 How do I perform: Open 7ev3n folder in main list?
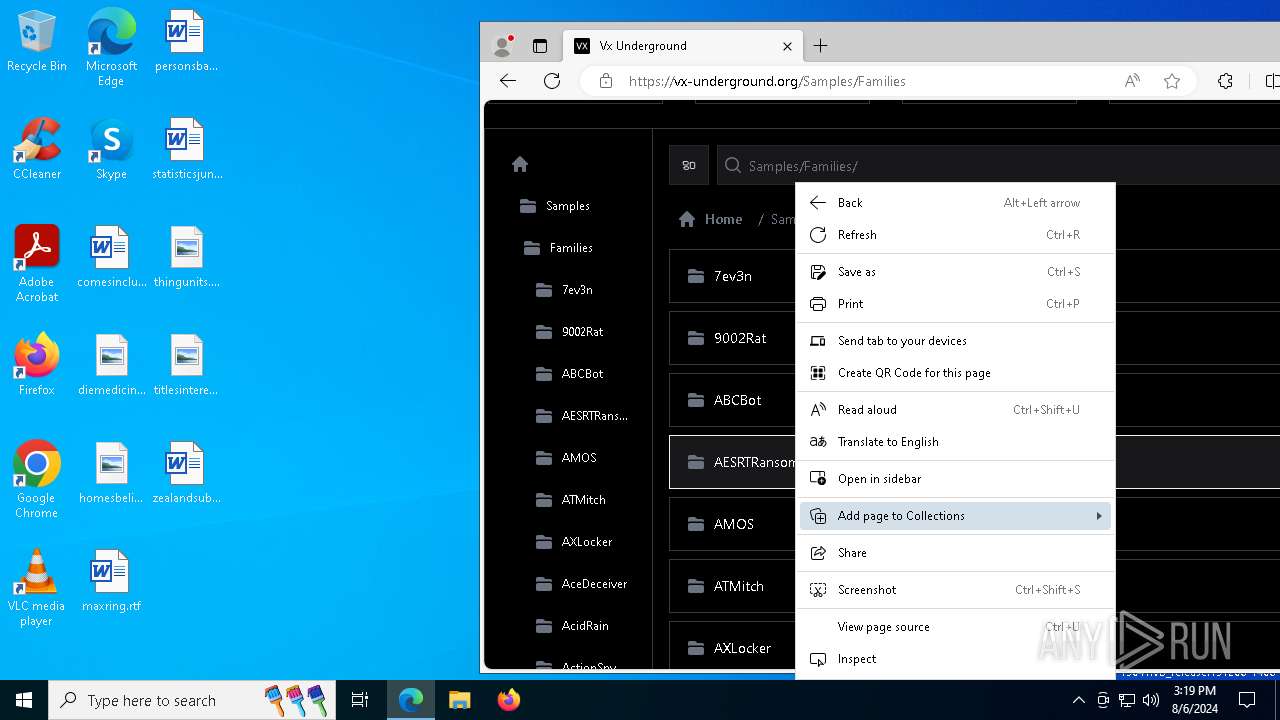tap(733, 276)
